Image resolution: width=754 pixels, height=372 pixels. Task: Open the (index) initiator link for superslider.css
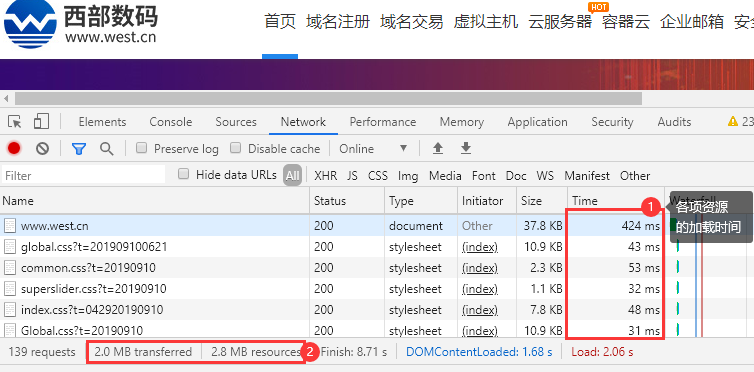(480, 289)
